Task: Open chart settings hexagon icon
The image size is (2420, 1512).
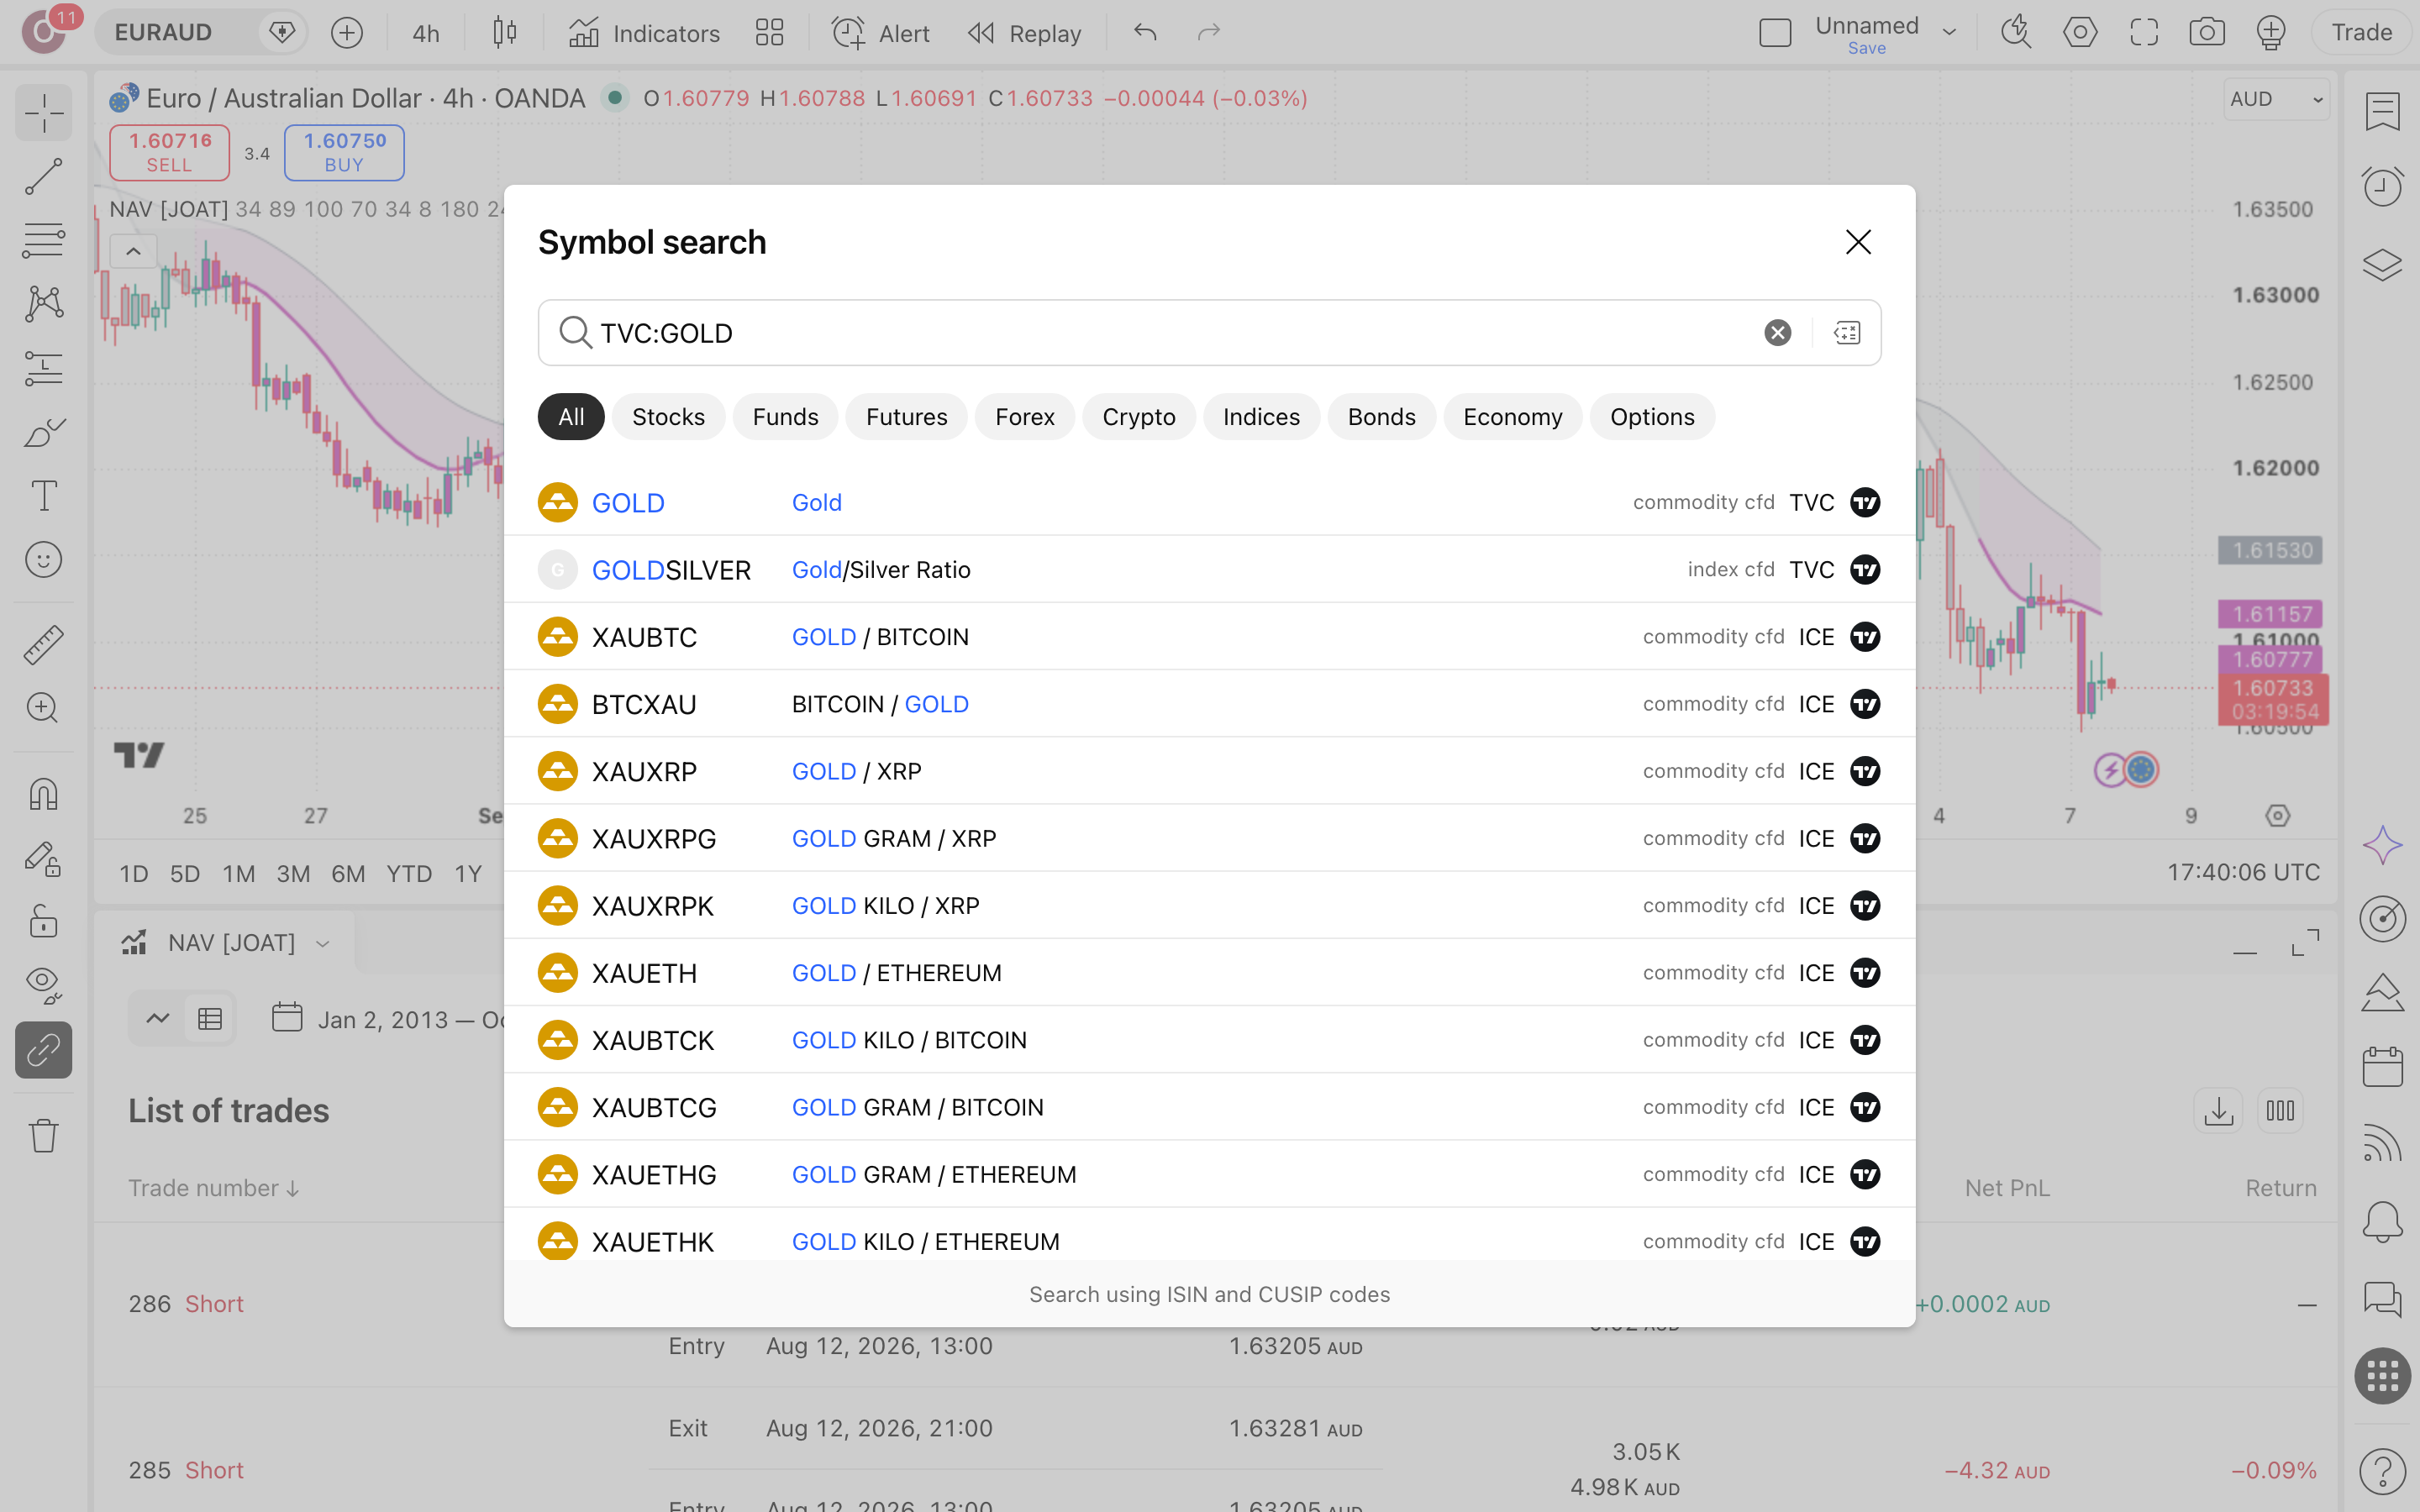Action: pyautogui.click(x=2080, y=33)
